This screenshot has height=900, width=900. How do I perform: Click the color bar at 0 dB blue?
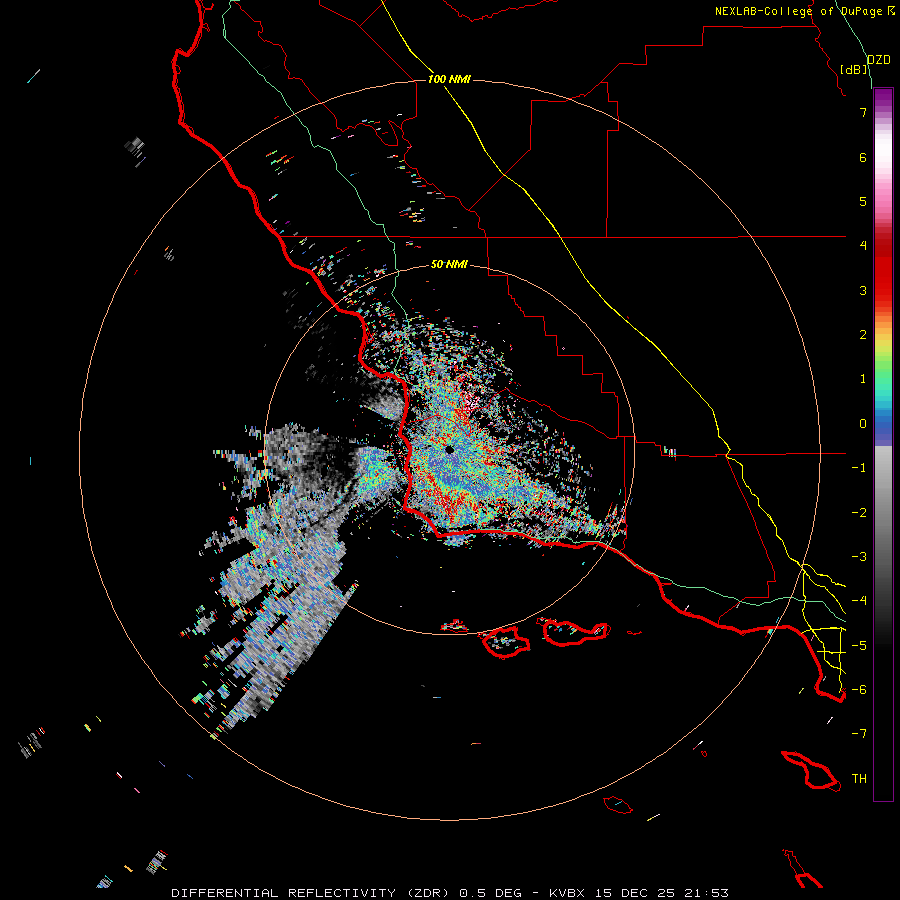pyautogui.click(x=883, y=424)
